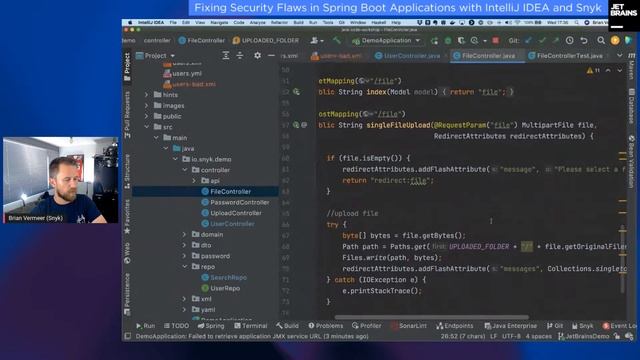Screen dimensions: 640x360
Task: Go to previous highlighted error arrow
Action: [608, 71]
